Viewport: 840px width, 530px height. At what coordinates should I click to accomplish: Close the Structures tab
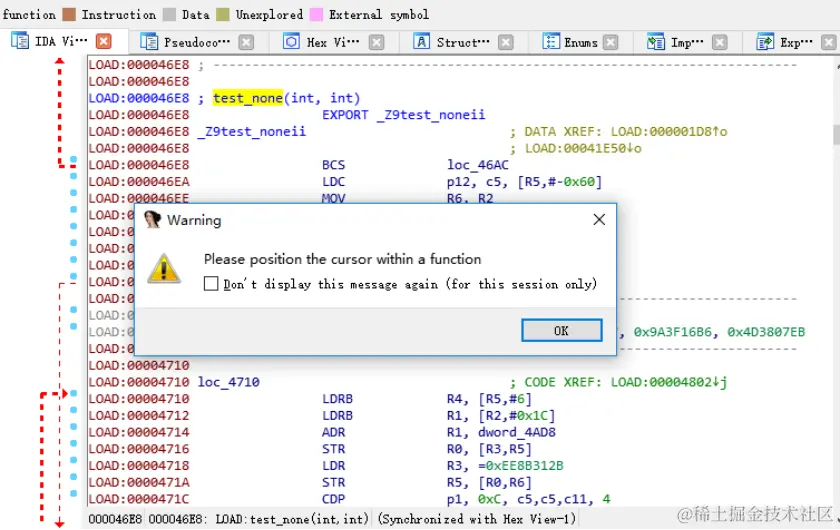tap(506, 42)
